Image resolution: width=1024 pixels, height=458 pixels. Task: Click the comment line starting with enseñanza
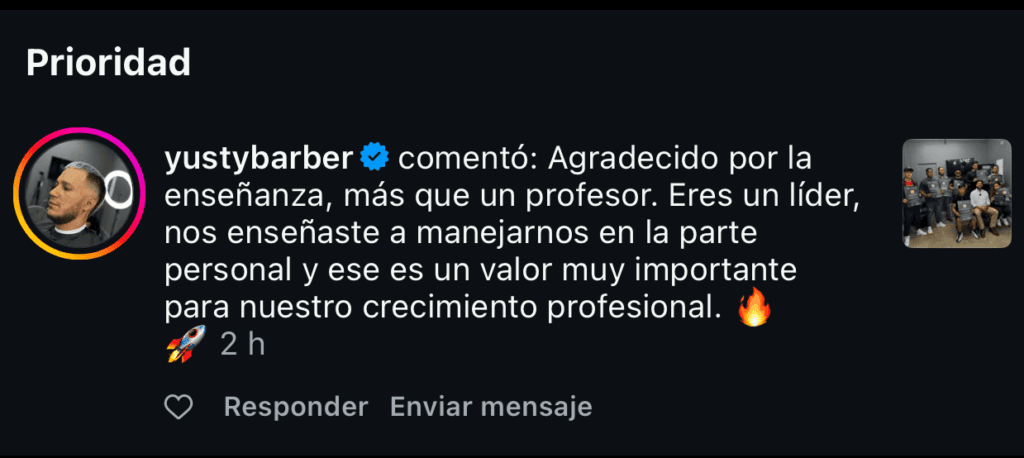[512, 196]
